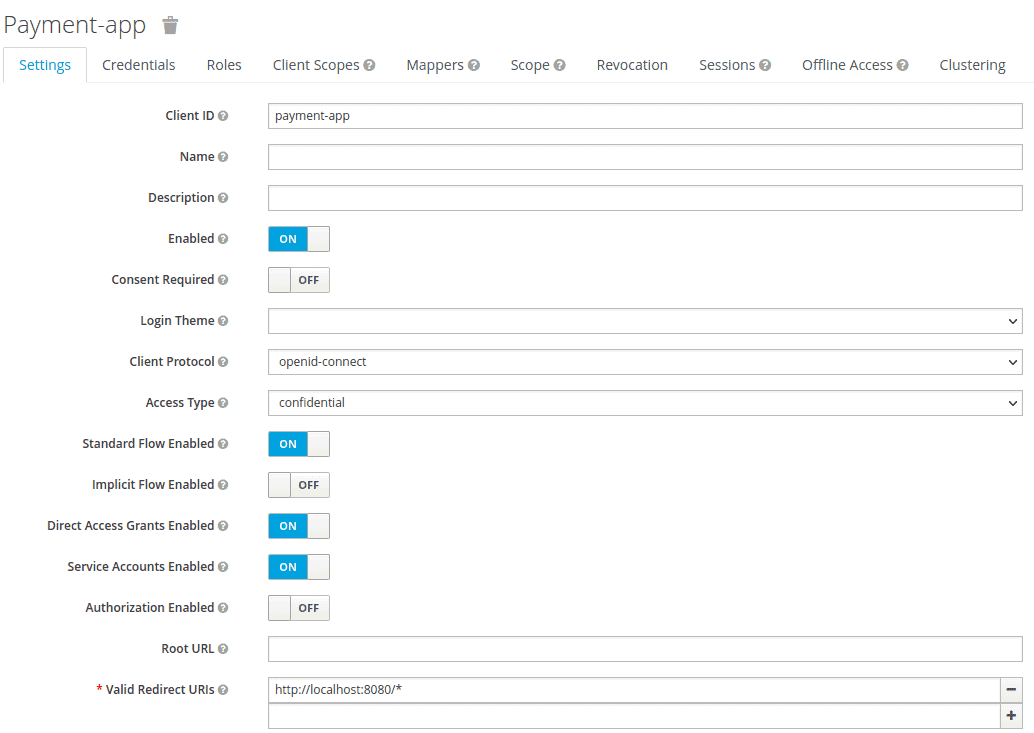This screenshot has width=1034, height=733.
Task: Click the trash icon beside Payment-app
Action: click(171, 25)
